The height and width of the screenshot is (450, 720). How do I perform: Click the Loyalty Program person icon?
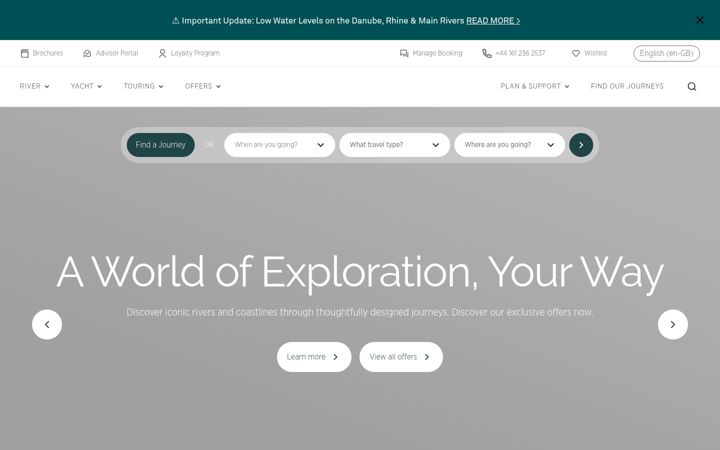click(x=162, y=54)
